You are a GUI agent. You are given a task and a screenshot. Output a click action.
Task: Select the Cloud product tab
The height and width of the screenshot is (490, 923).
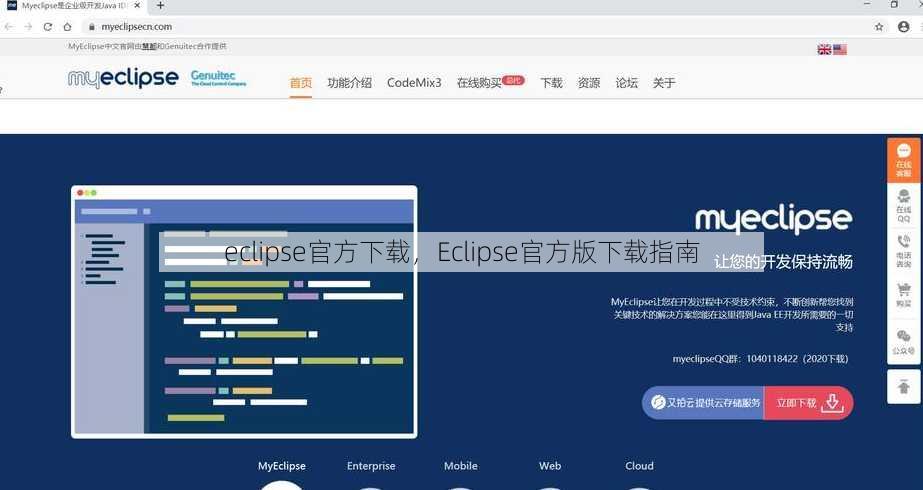point(639,466)
